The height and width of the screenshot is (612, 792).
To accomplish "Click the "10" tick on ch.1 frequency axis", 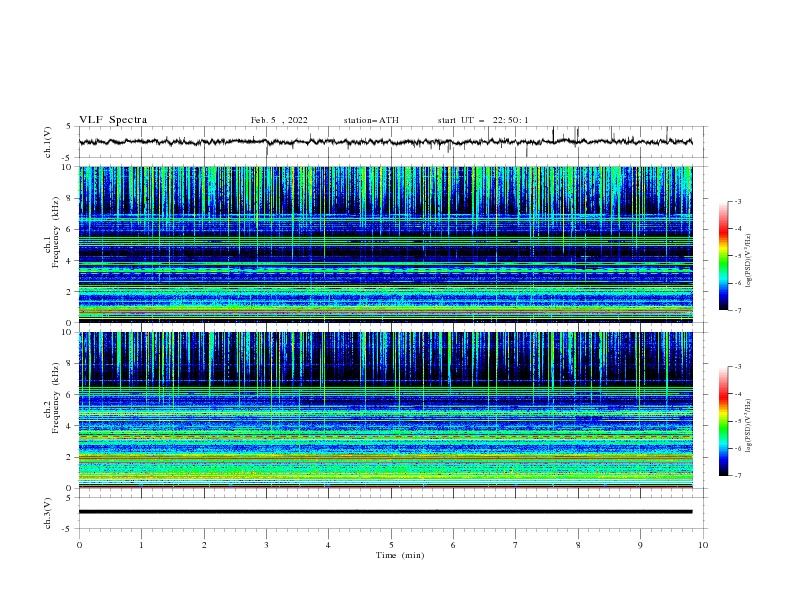I will click(x=68, y=167).
